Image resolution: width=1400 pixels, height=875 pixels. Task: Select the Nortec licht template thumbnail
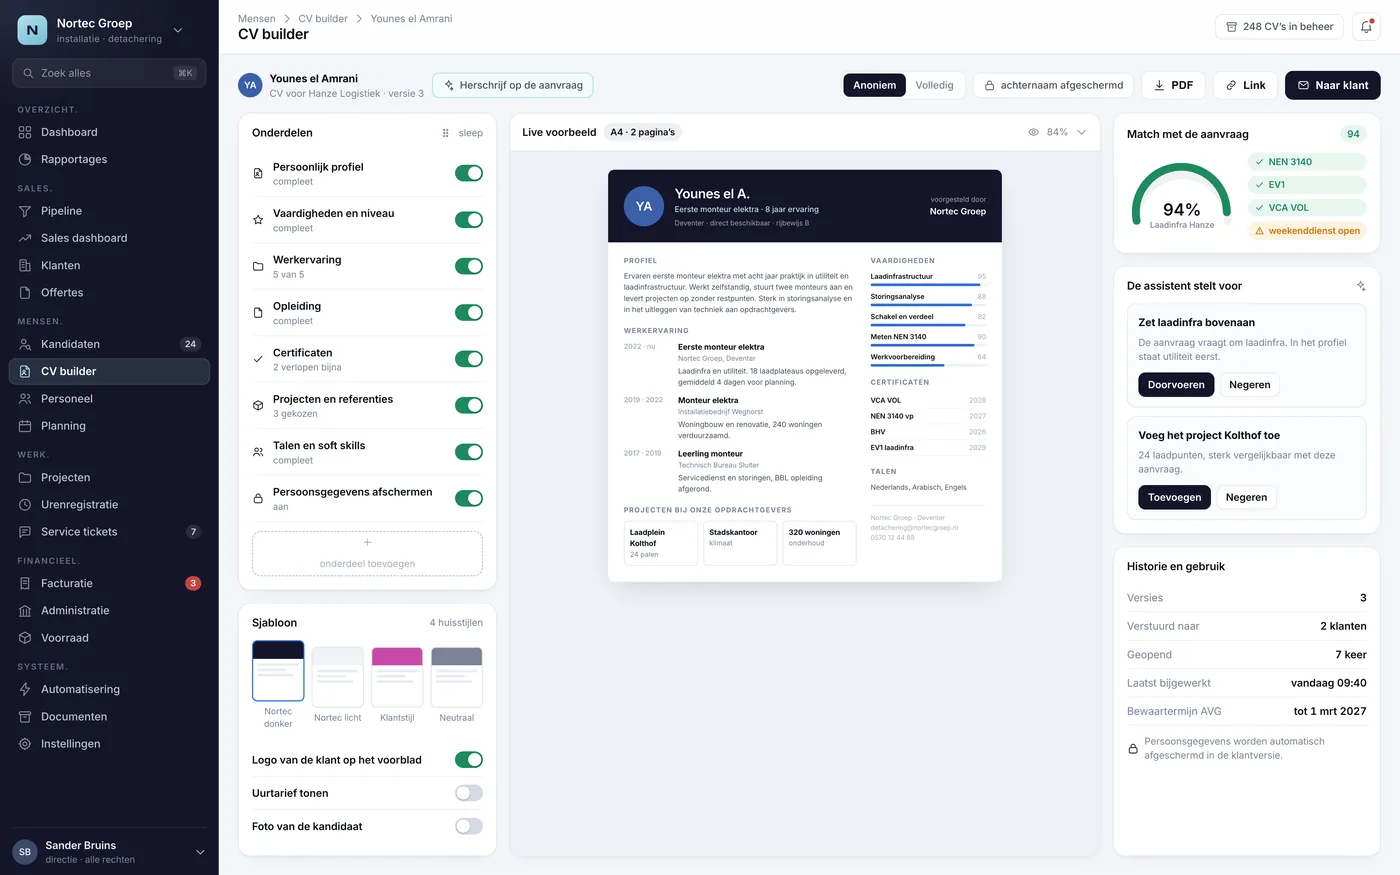pos(338,676)
